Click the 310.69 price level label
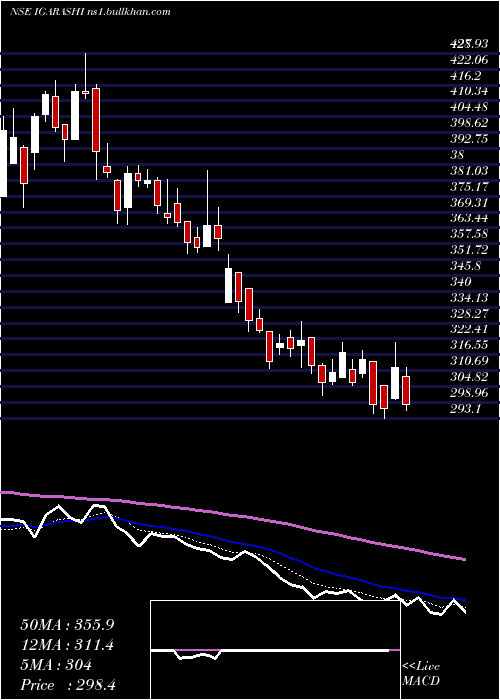 click(469, 361)
